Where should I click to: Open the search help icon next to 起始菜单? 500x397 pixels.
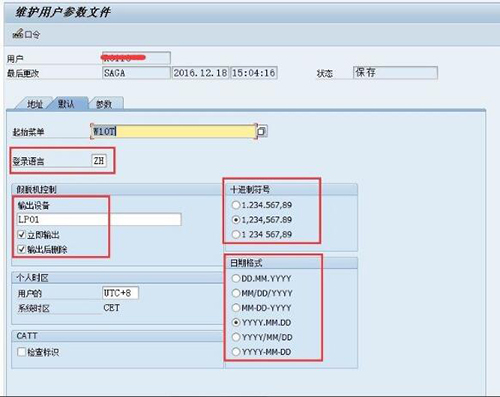262,131
